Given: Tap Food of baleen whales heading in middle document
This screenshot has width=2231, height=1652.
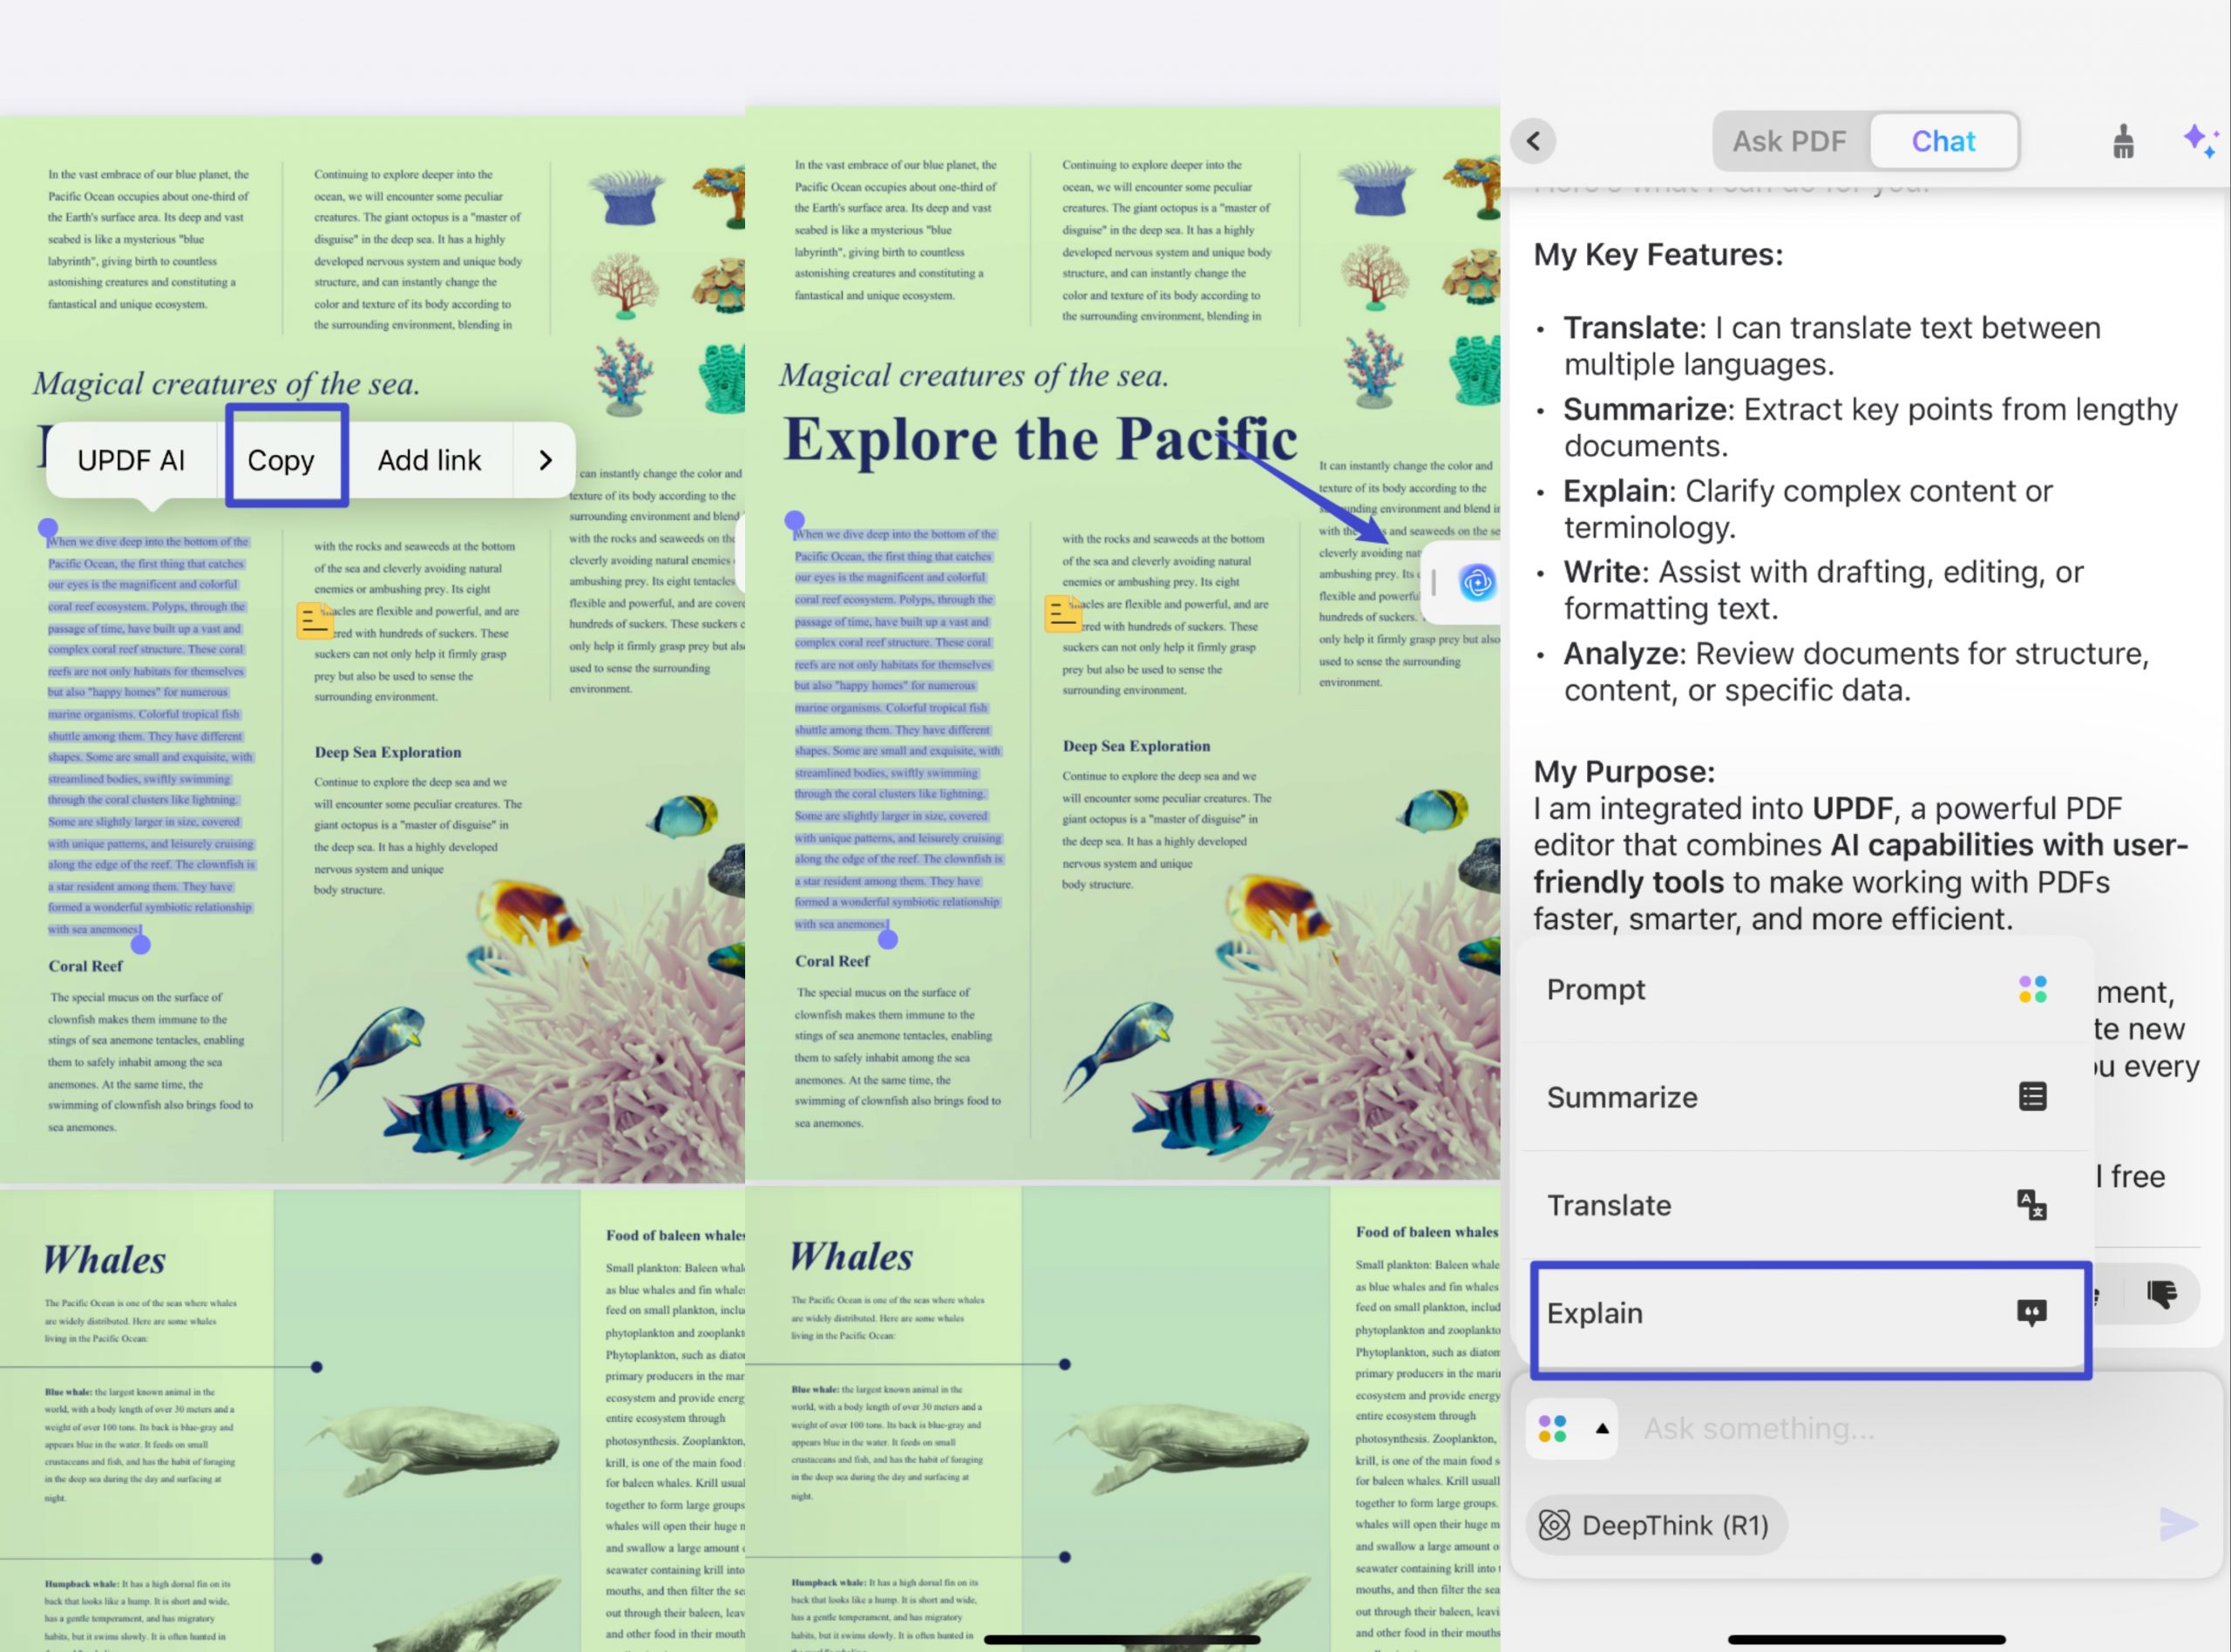Looking at the screenshot, I should 1427,1232.
